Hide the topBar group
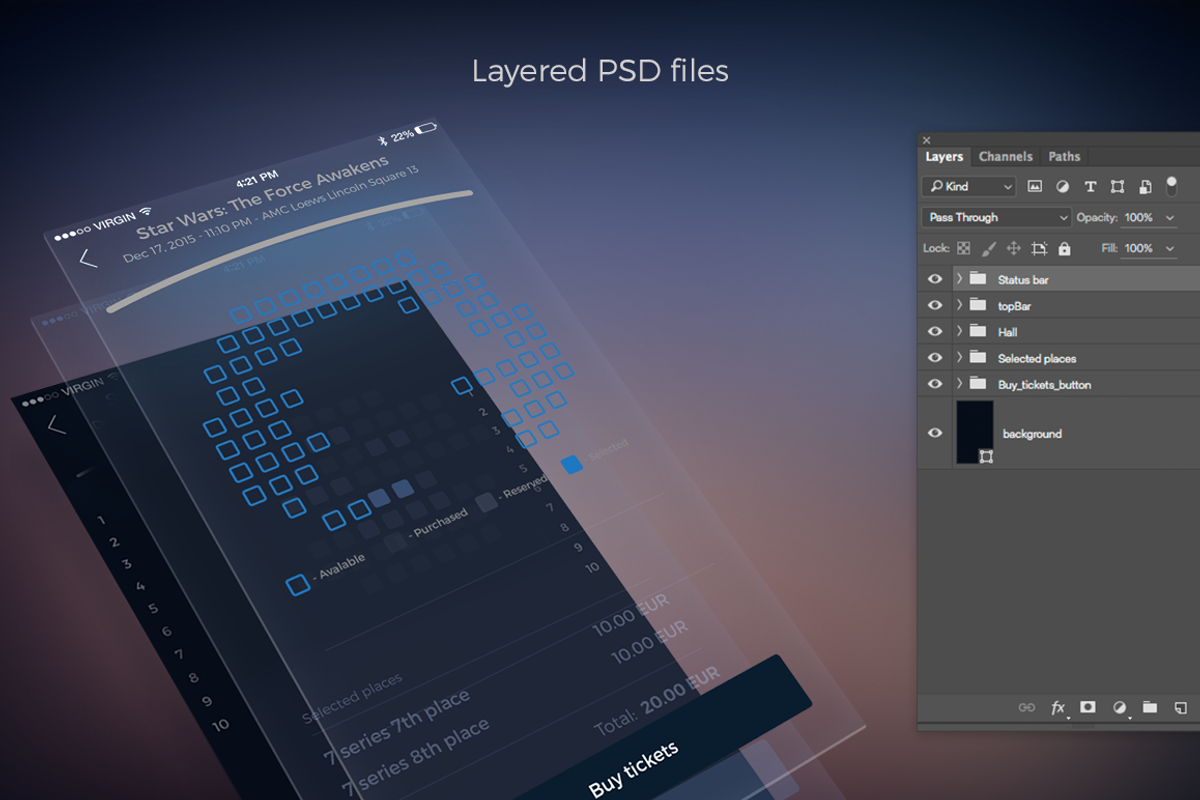The width and height of the screenshot is (1200, 800). coord(935,305)
